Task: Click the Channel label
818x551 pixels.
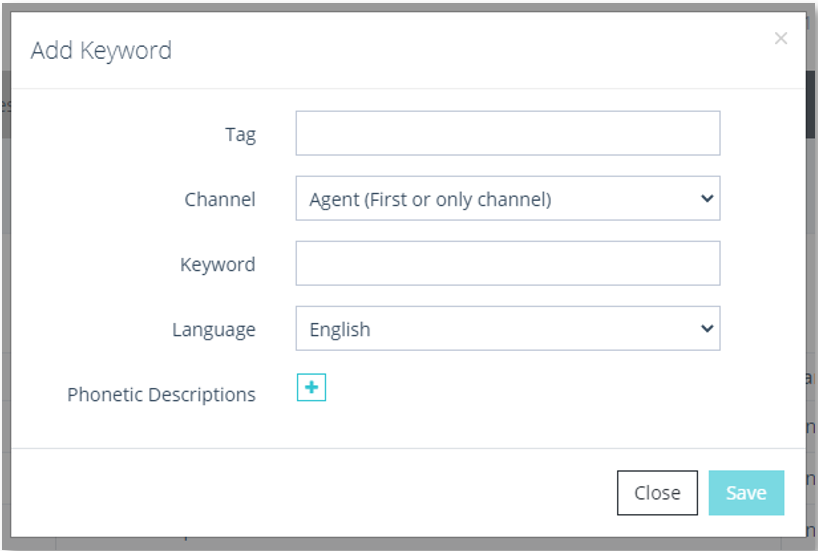Action: coord(220,199)
